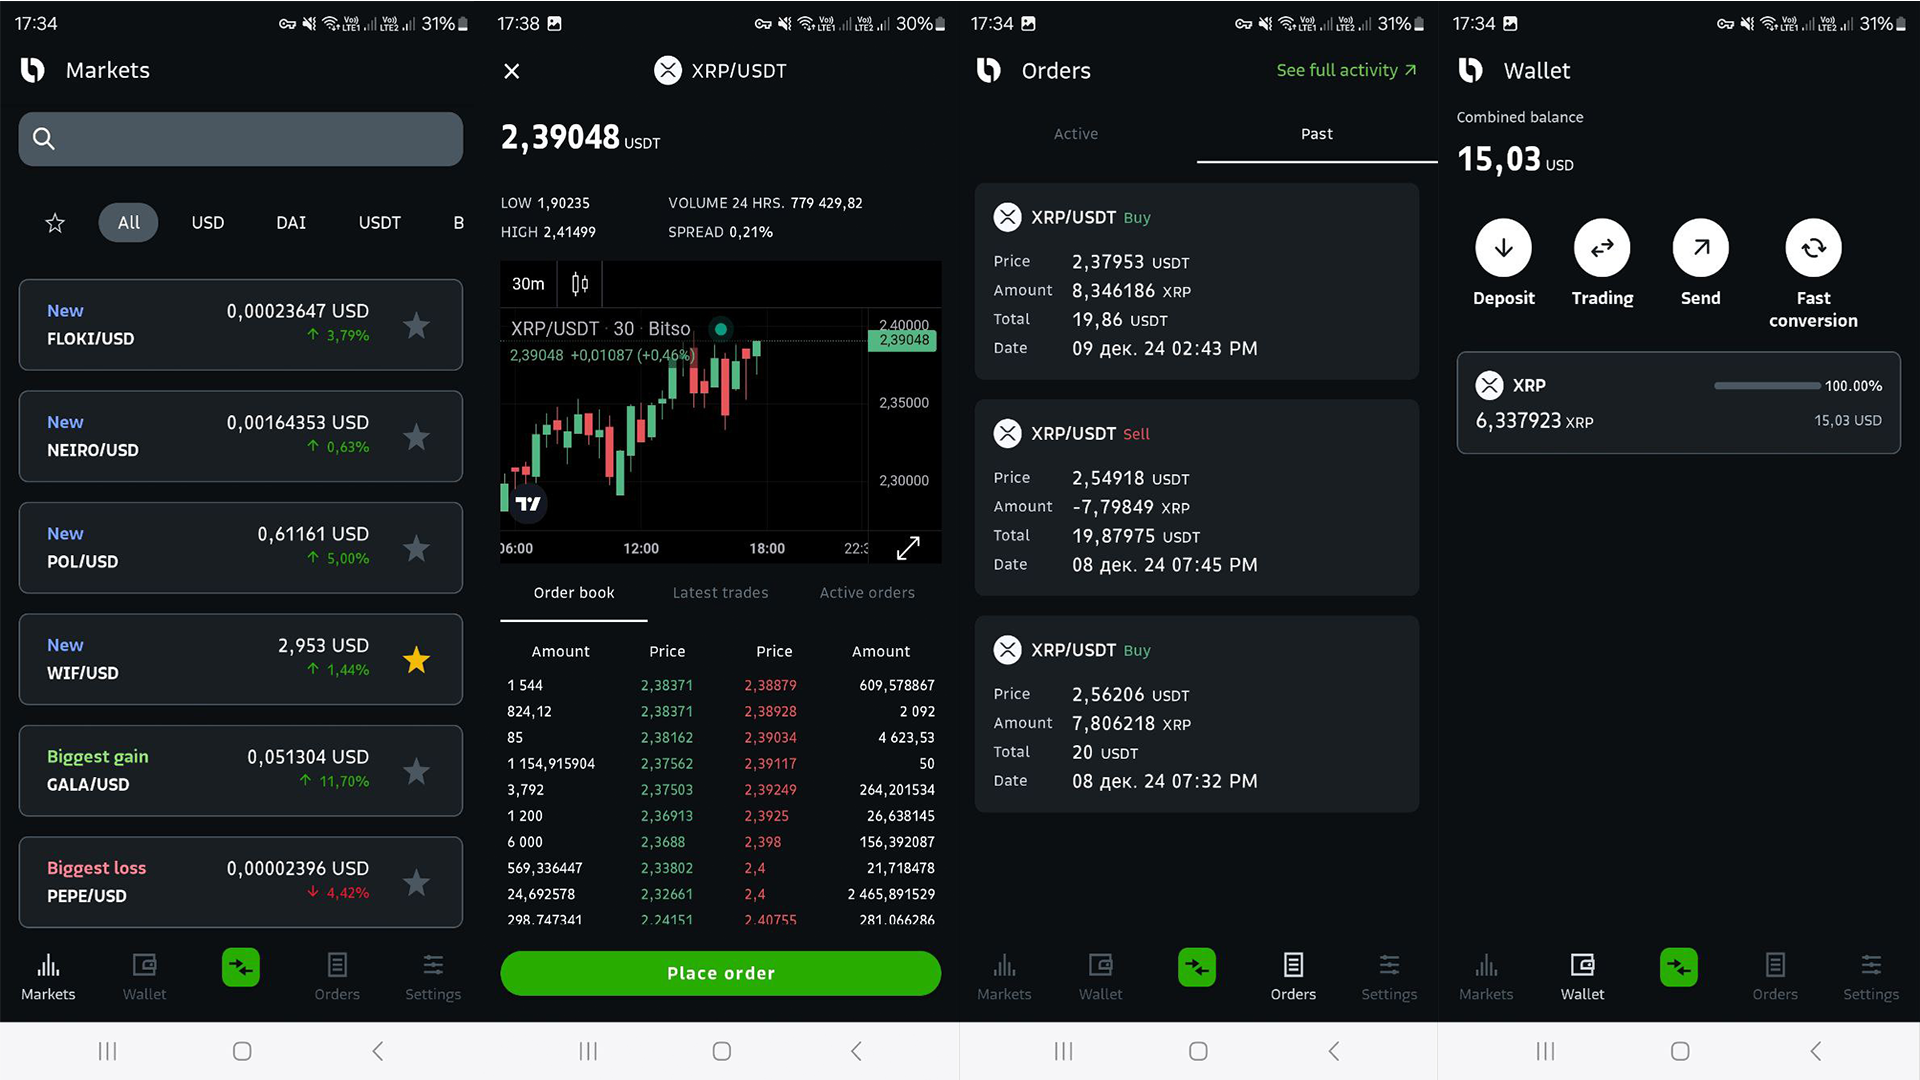1920x1080 pixels.
Task: Open See full activity link
Action: click(x=1346, y=70)
